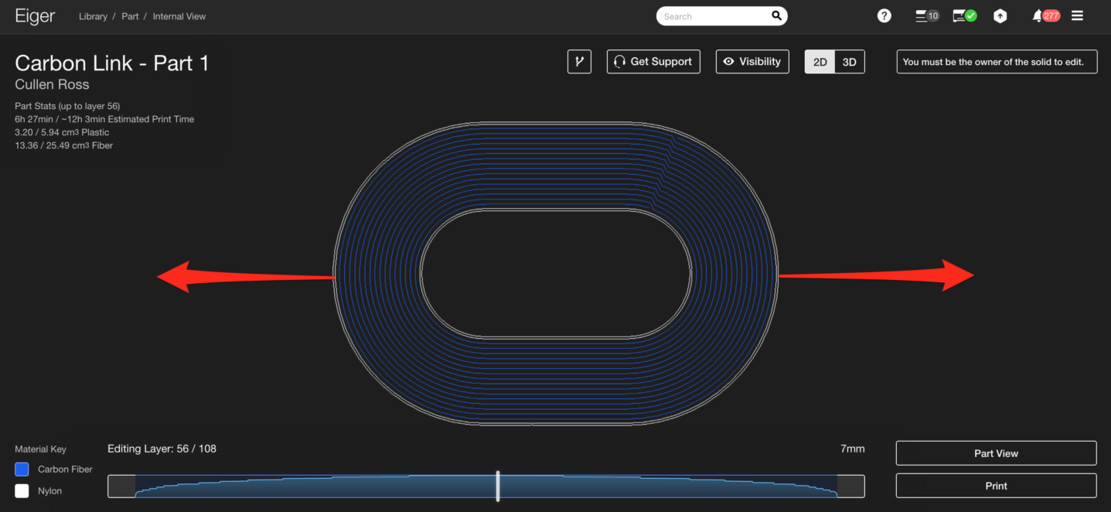Click the upload hexagon icon
The height and width of the screenshot is (512, 1111).
pos(1000,16)
